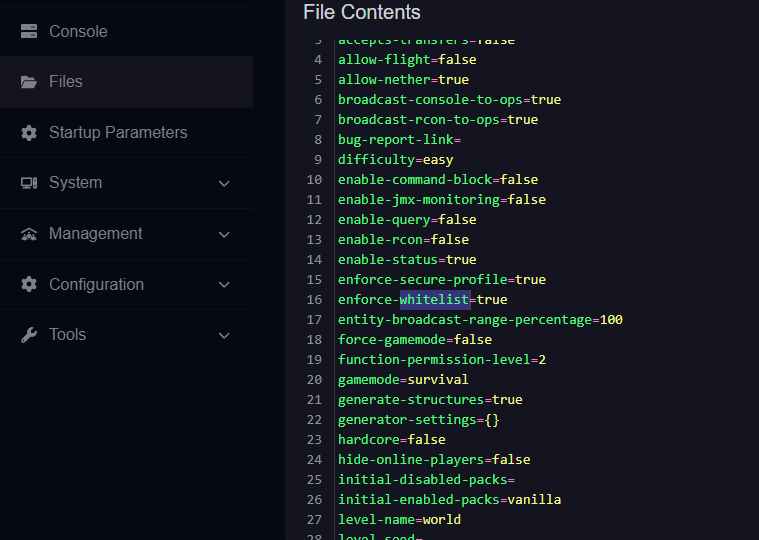Click the Startup Parameters gear icon

[29, 133]
